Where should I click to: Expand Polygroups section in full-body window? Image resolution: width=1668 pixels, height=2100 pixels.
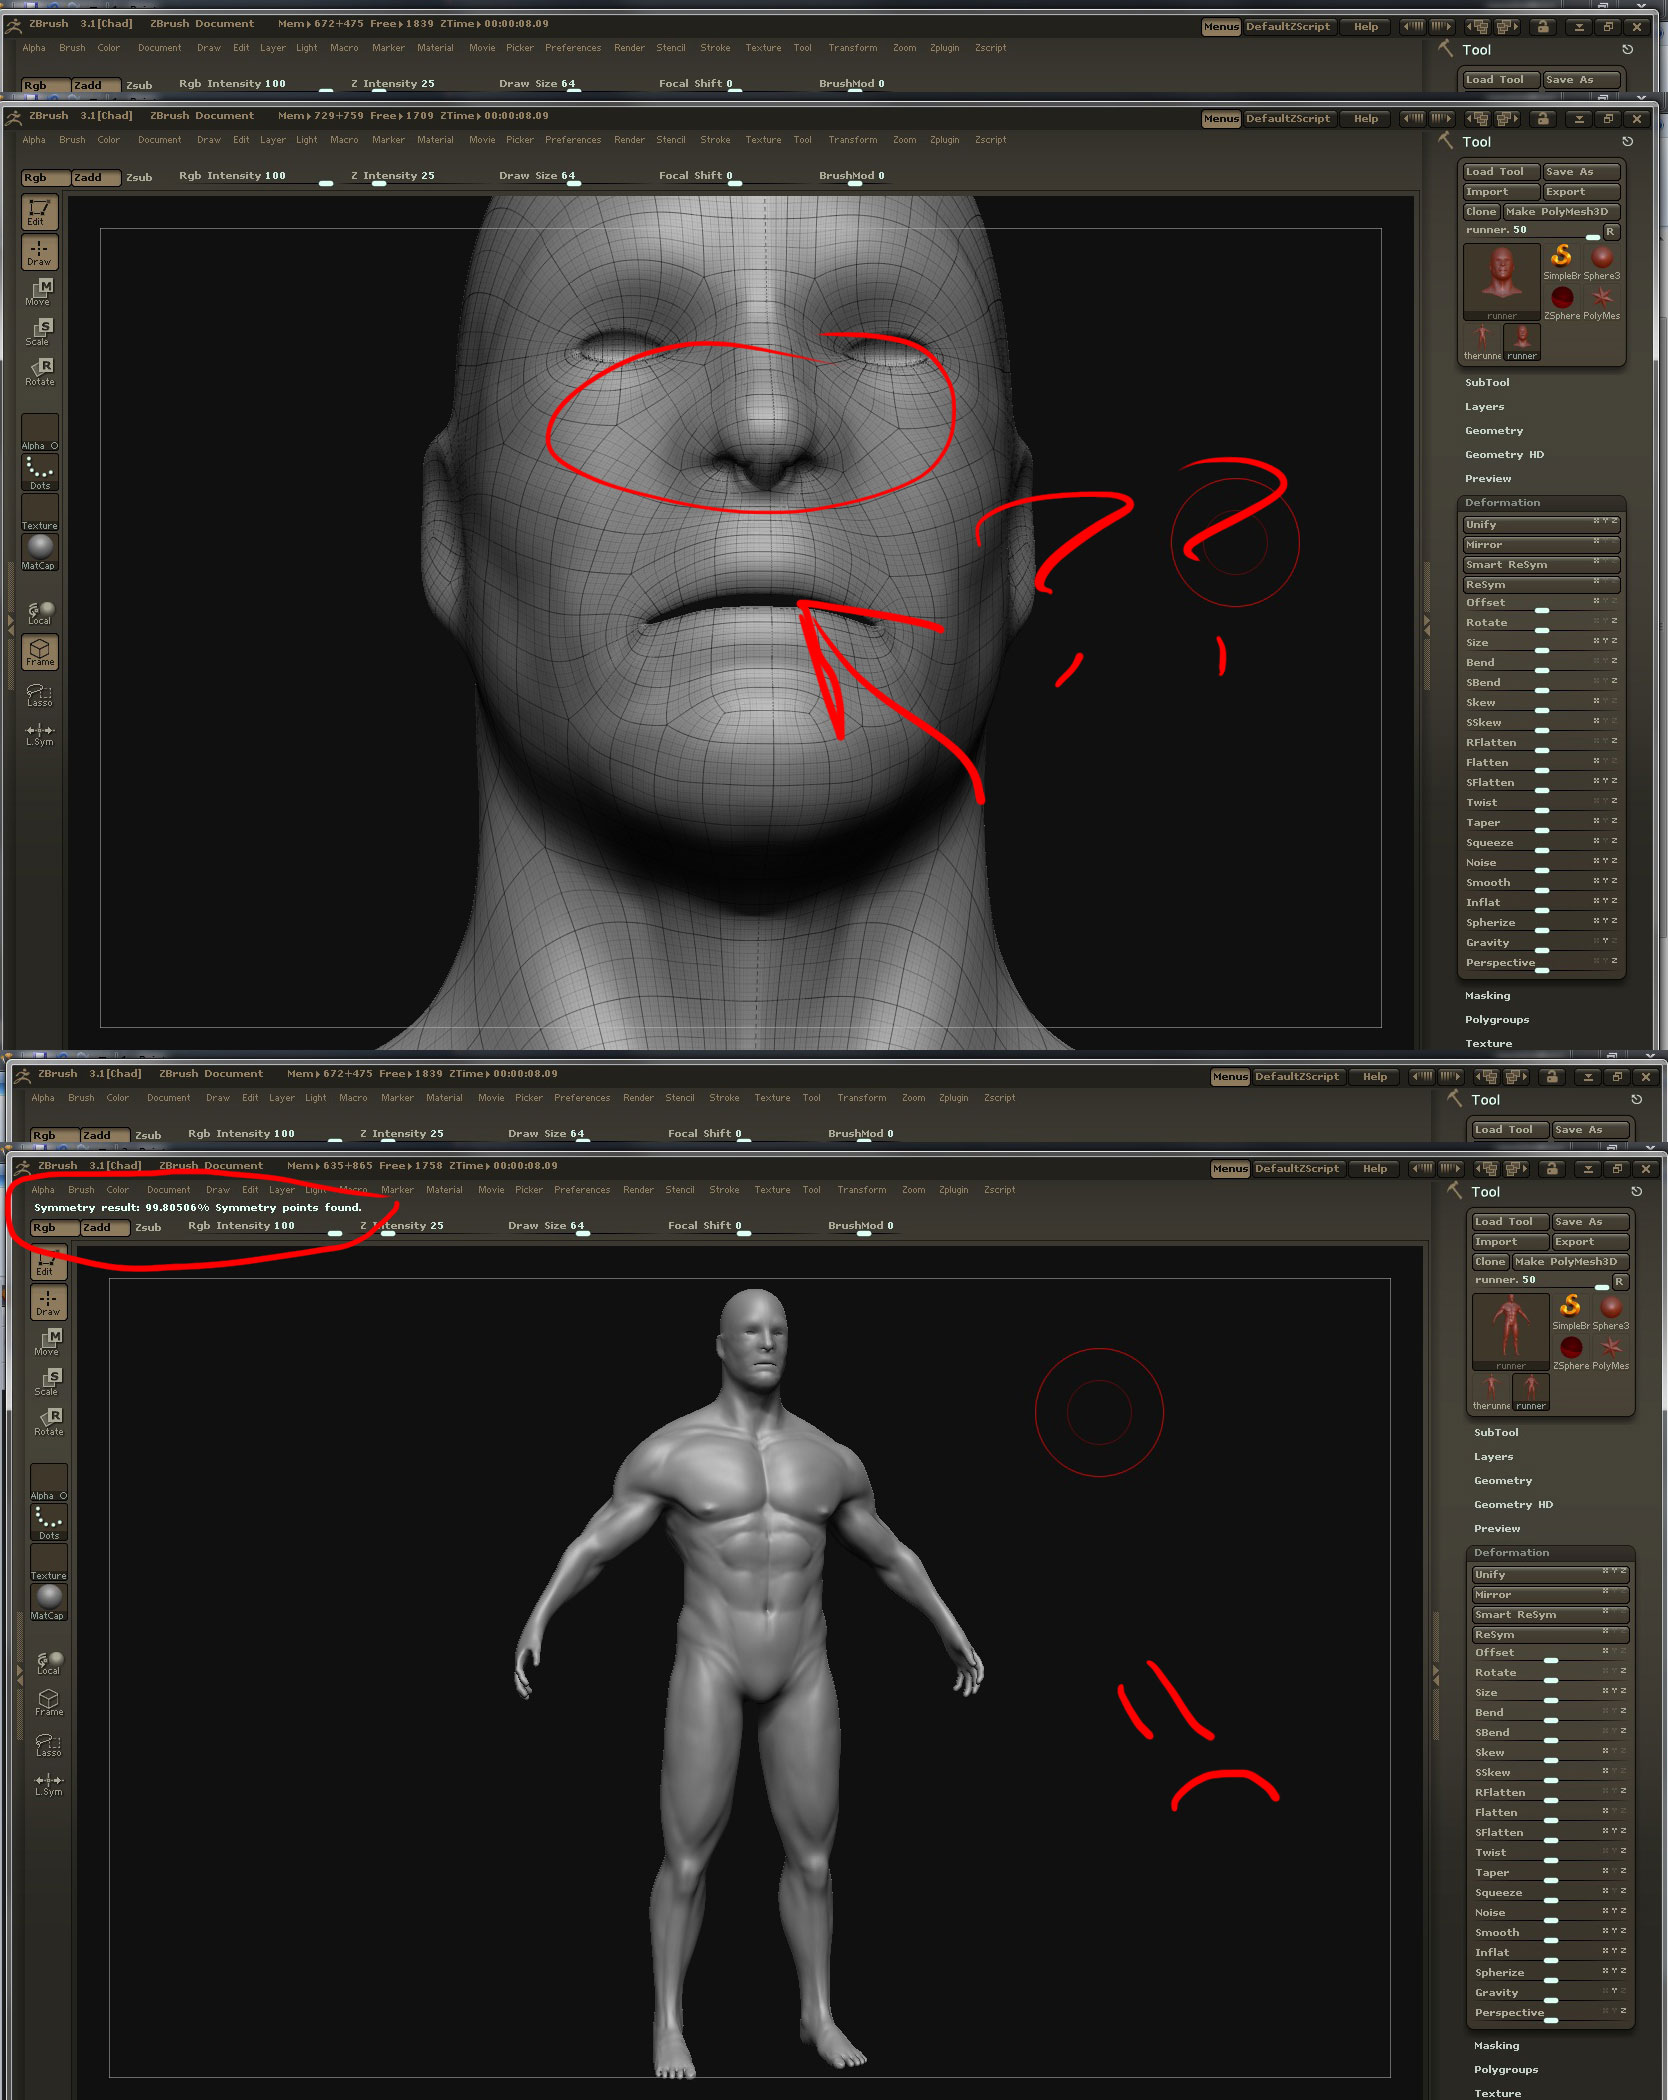pyautogui.click(x=1505, y=2070)
